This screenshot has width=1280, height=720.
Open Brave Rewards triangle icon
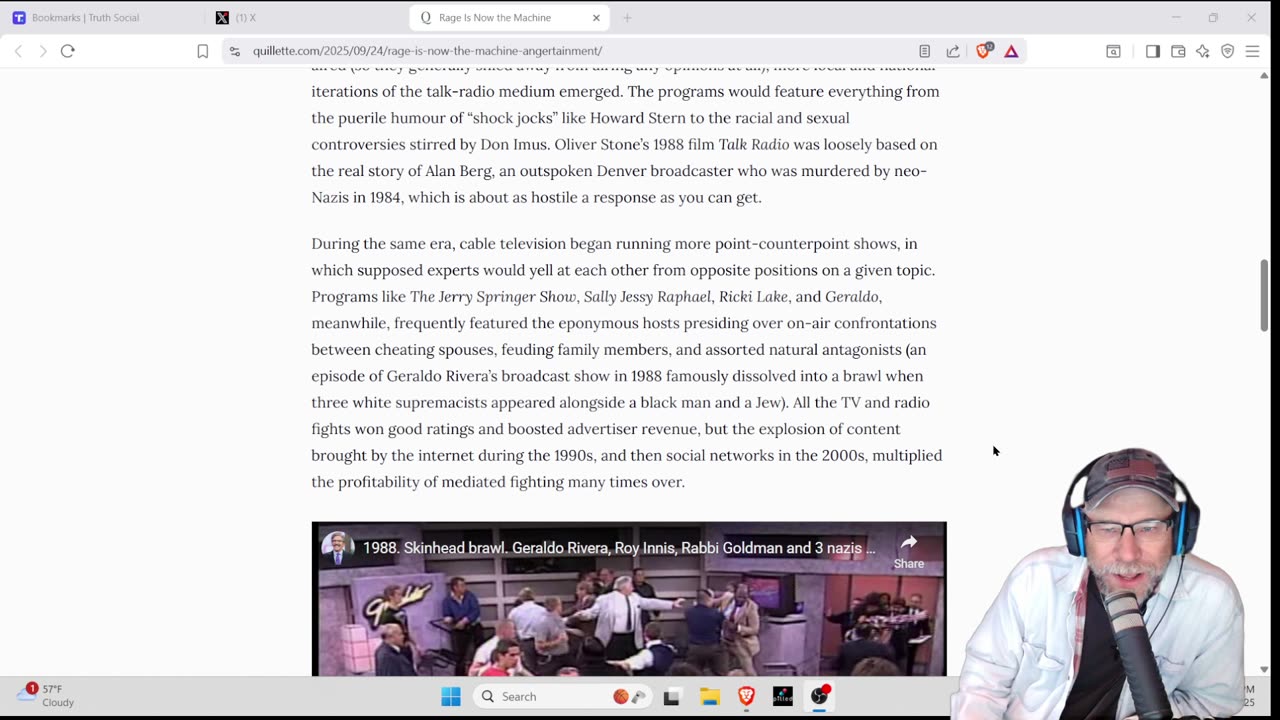[1011, 51]
